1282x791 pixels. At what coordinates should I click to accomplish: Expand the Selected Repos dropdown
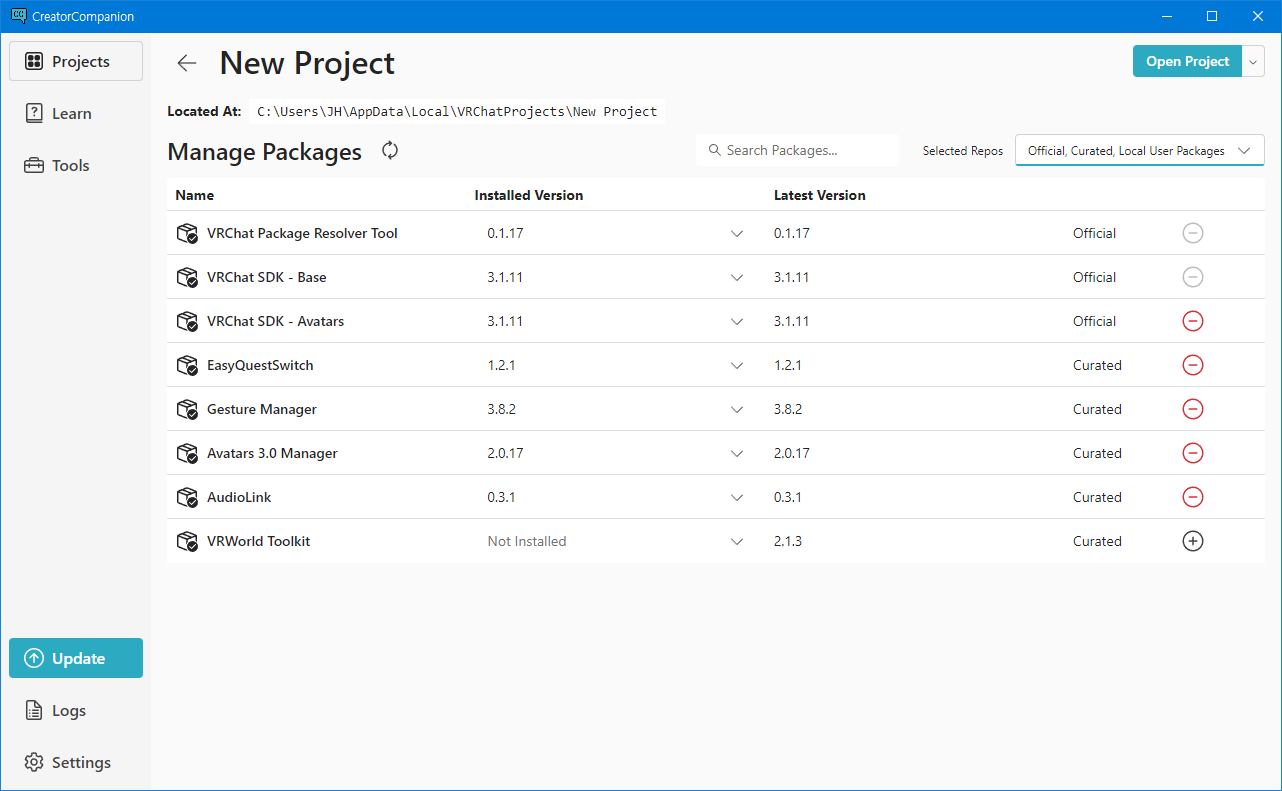[1140, 150]
